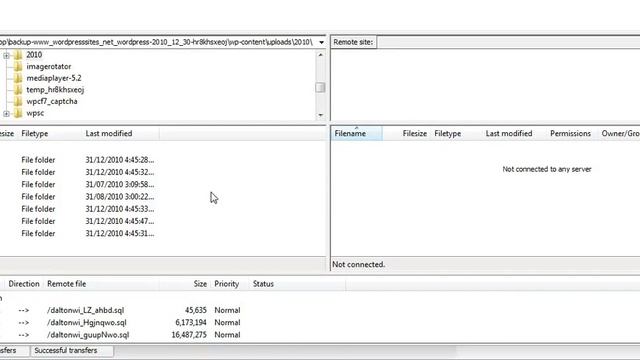The width and height of the screenshot is (640, 360).
Task: Select queued file /daltonwi_Hgjnqwo.sql
Action: (87, 322)
